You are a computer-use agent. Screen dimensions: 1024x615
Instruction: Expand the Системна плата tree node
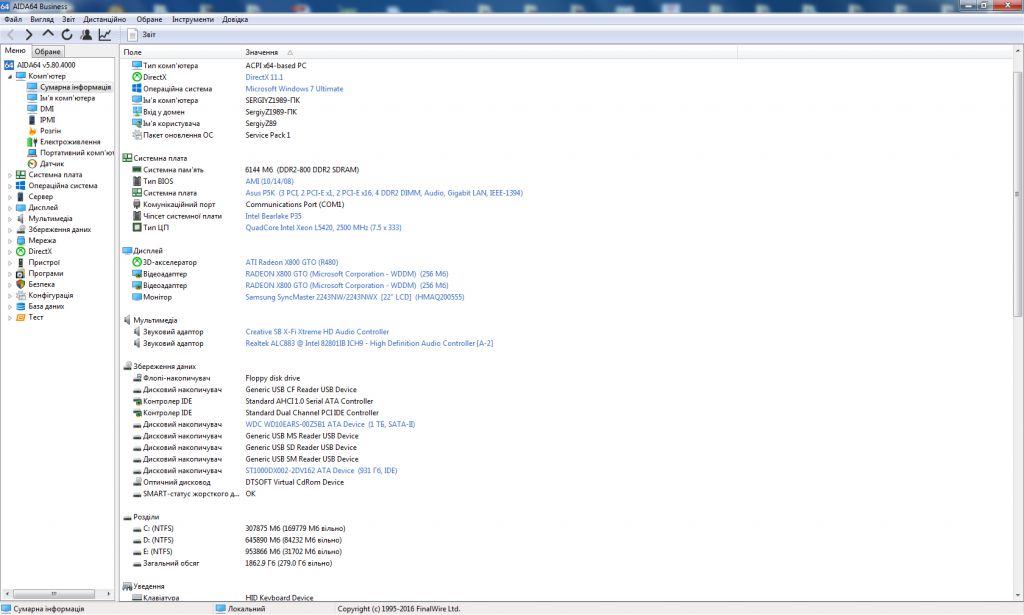tap(10, 175)
